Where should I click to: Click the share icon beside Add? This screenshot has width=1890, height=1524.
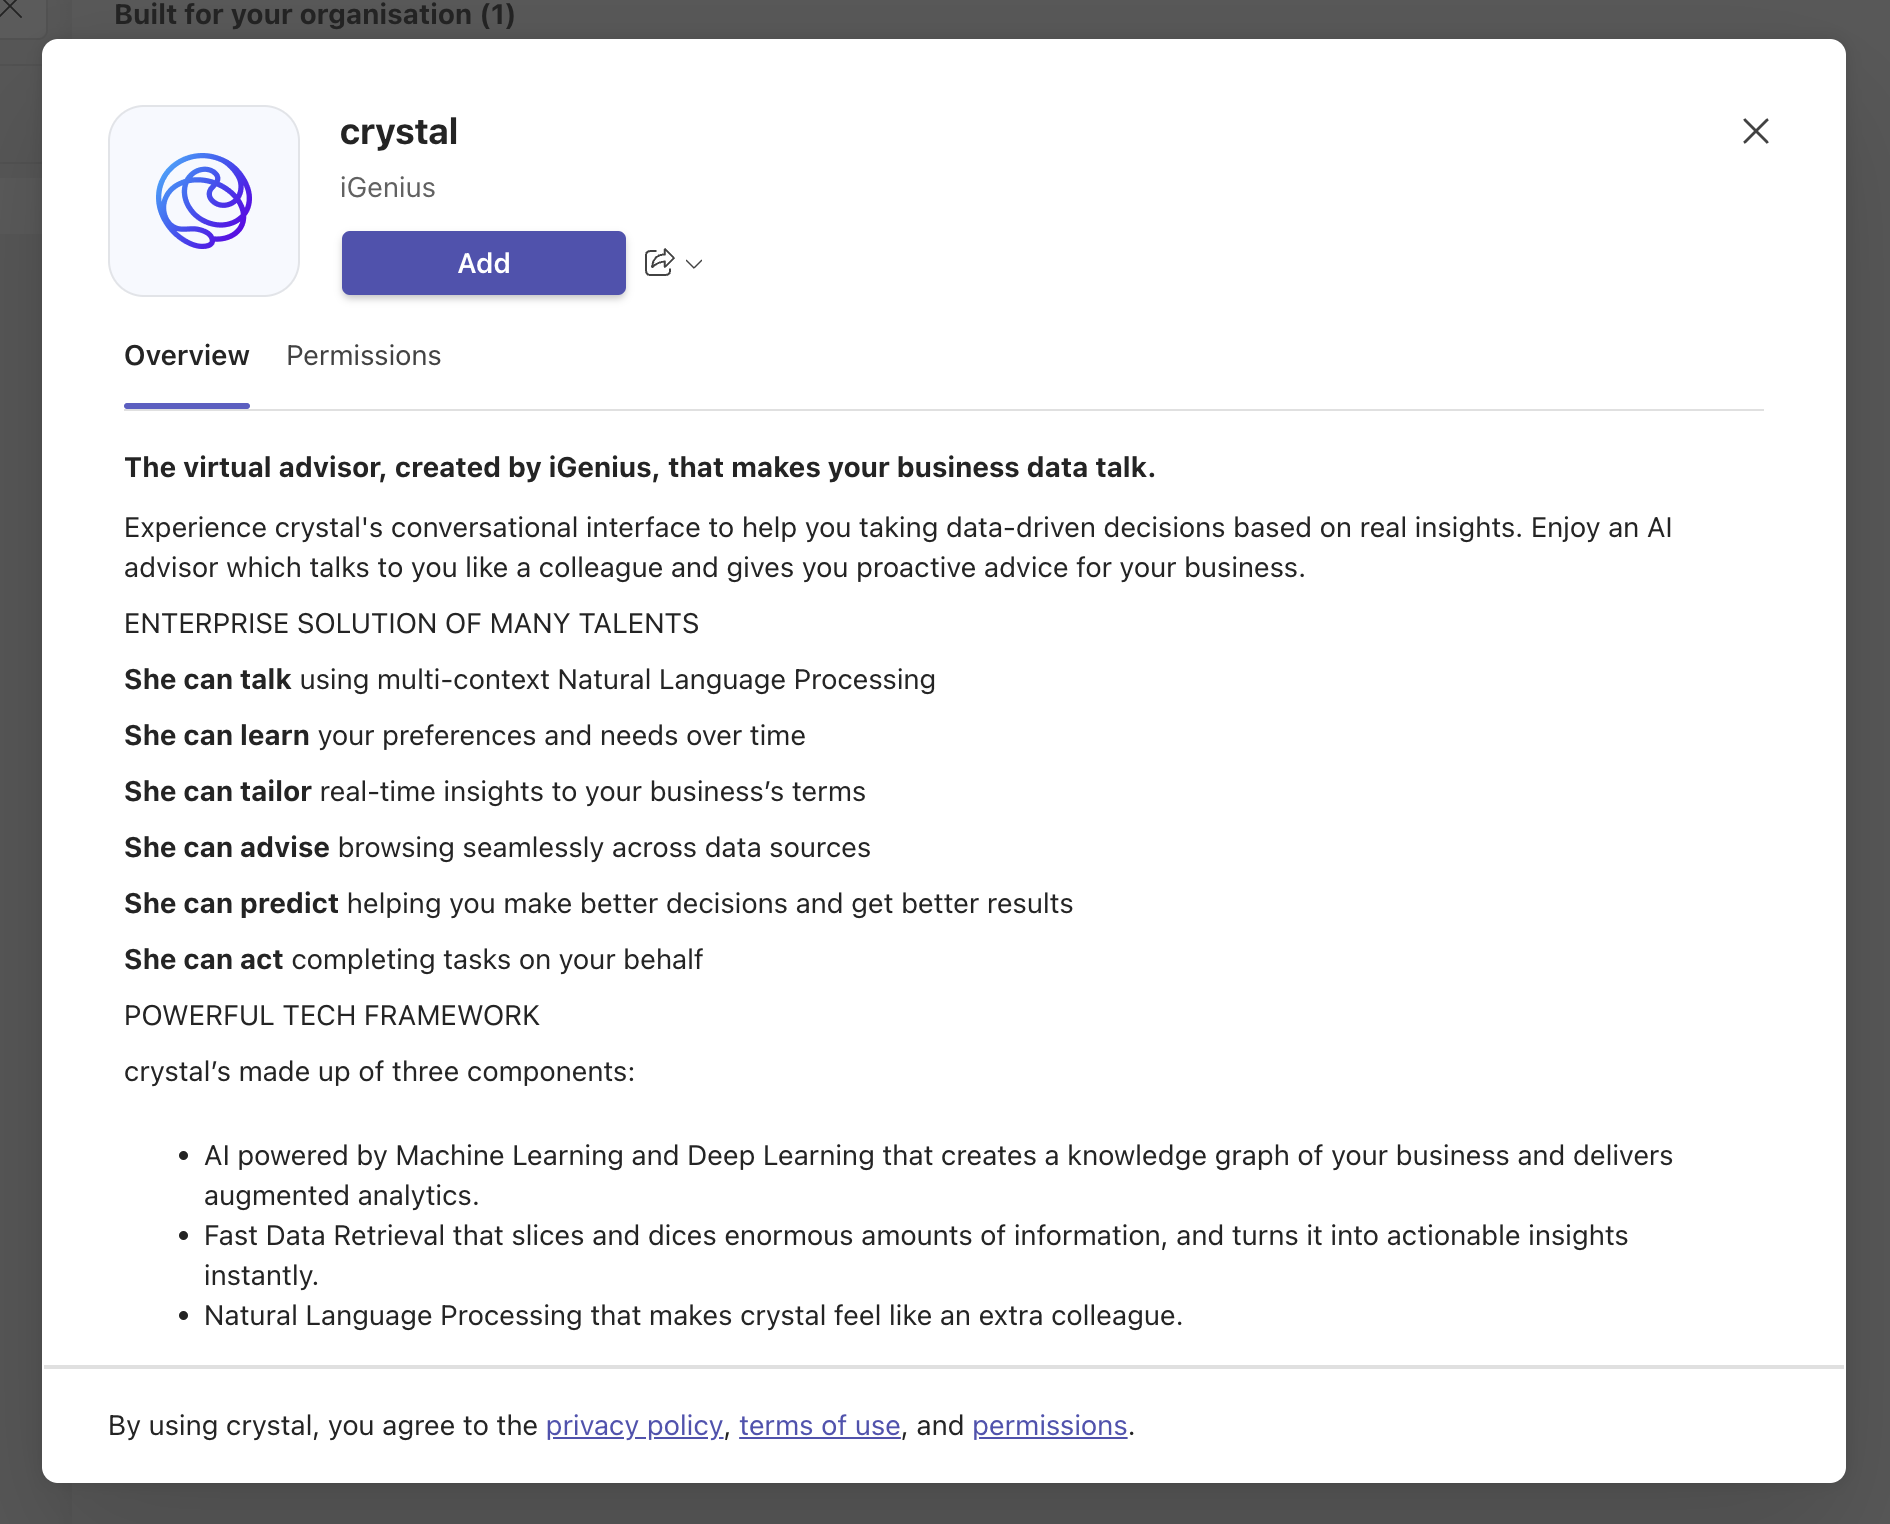click(659, 263)
